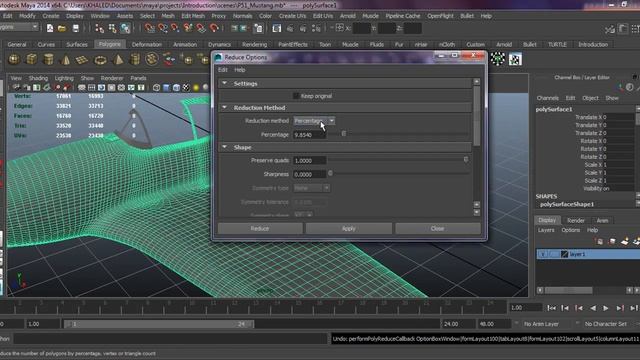Switch to the Surfaces shelf tab
The height and width of the screenshot is (360, 640).
click(77, 44)
